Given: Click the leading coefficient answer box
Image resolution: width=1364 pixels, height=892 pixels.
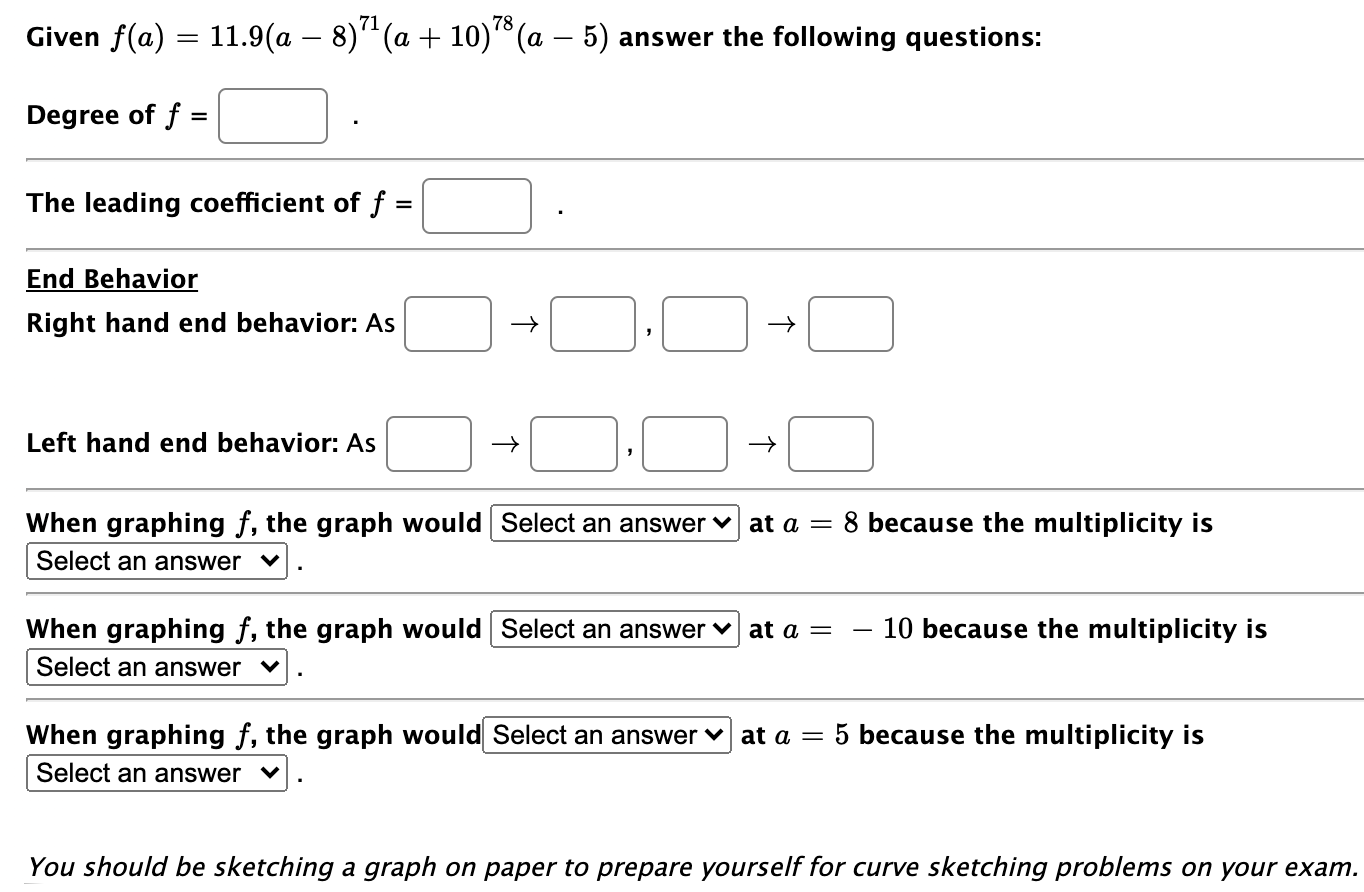Looking at the screenshot, I should coord(477,206).
